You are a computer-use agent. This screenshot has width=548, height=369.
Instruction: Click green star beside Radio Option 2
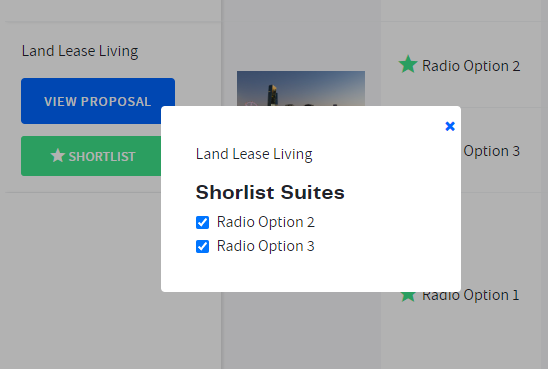click(408, 65)
